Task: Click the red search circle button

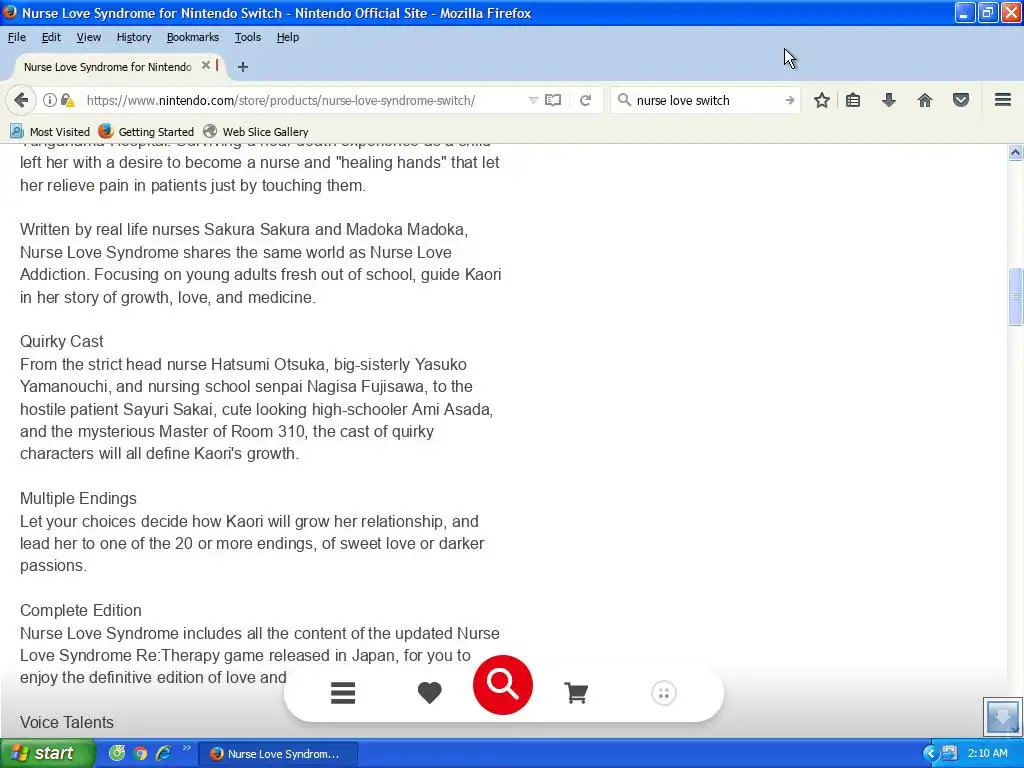Action: [x=503, y=684]
